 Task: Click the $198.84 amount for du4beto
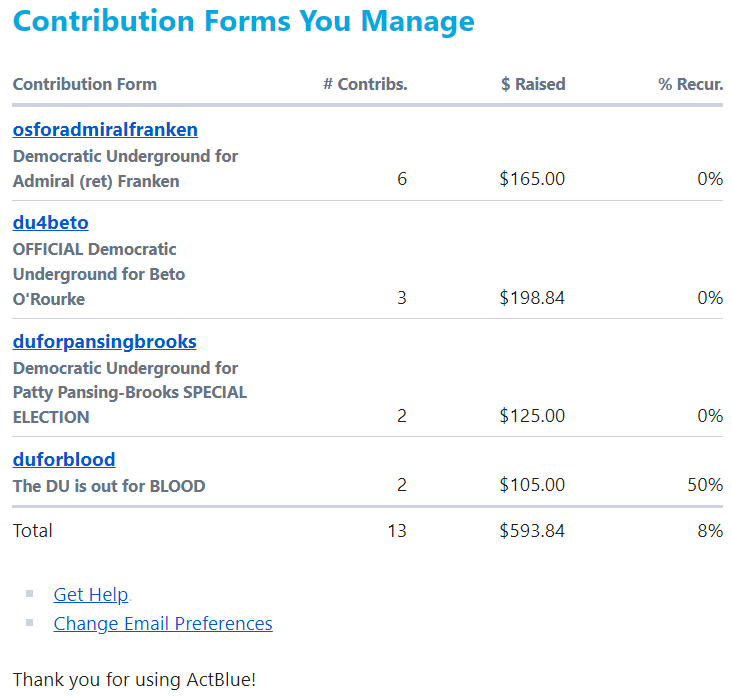click(532, 298)
